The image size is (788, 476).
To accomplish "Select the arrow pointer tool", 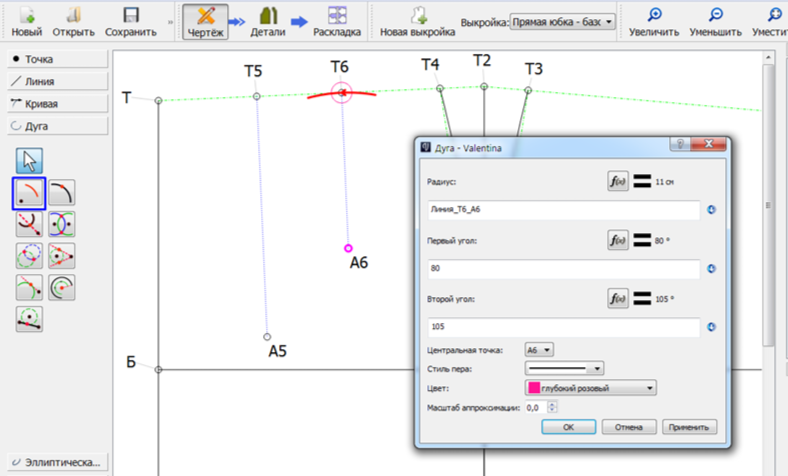I will coord(29,161).
